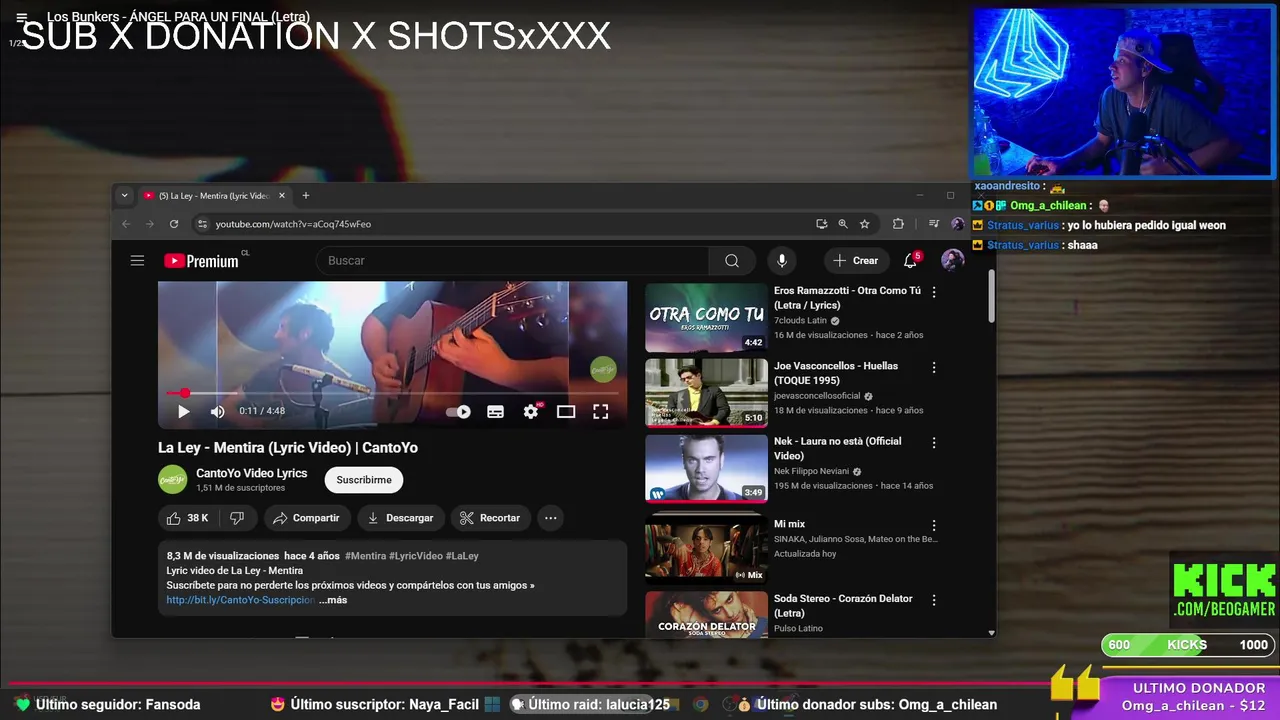The image size is (1280, 720).
Task: Open the YouTube guide hamburger menu
Action: click(137, 261)
